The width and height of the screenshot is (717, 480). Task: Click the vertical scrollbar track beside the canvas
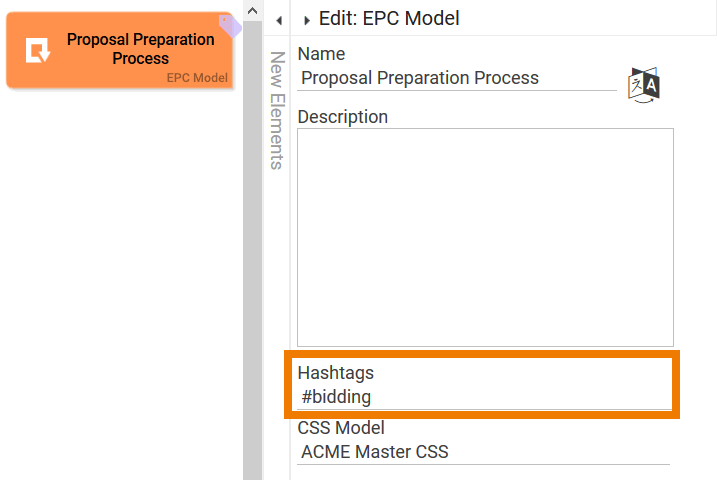(252, 250)
